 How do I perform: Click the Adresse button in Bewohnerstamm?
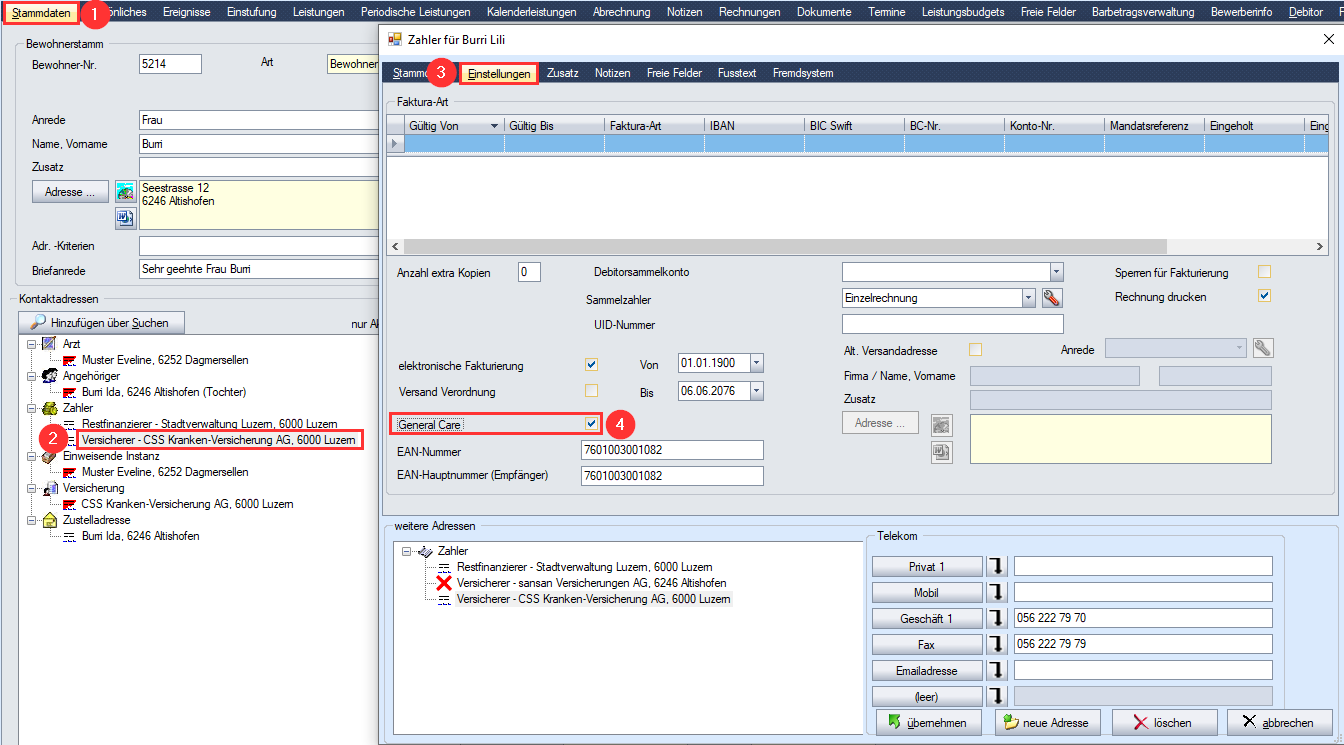click(71, 192)
